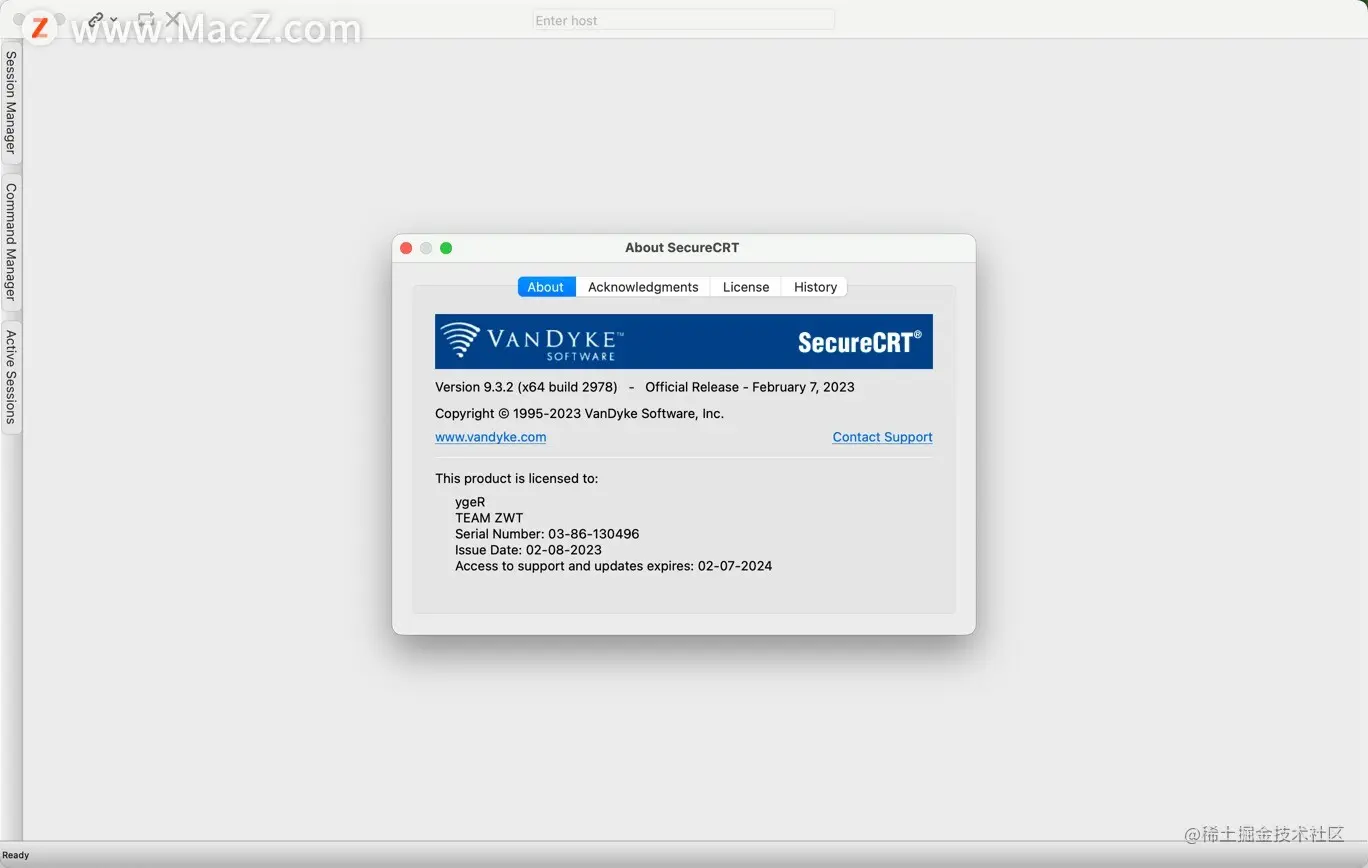Click the support expires 02-07-2024 line

(x=613, y=566)
